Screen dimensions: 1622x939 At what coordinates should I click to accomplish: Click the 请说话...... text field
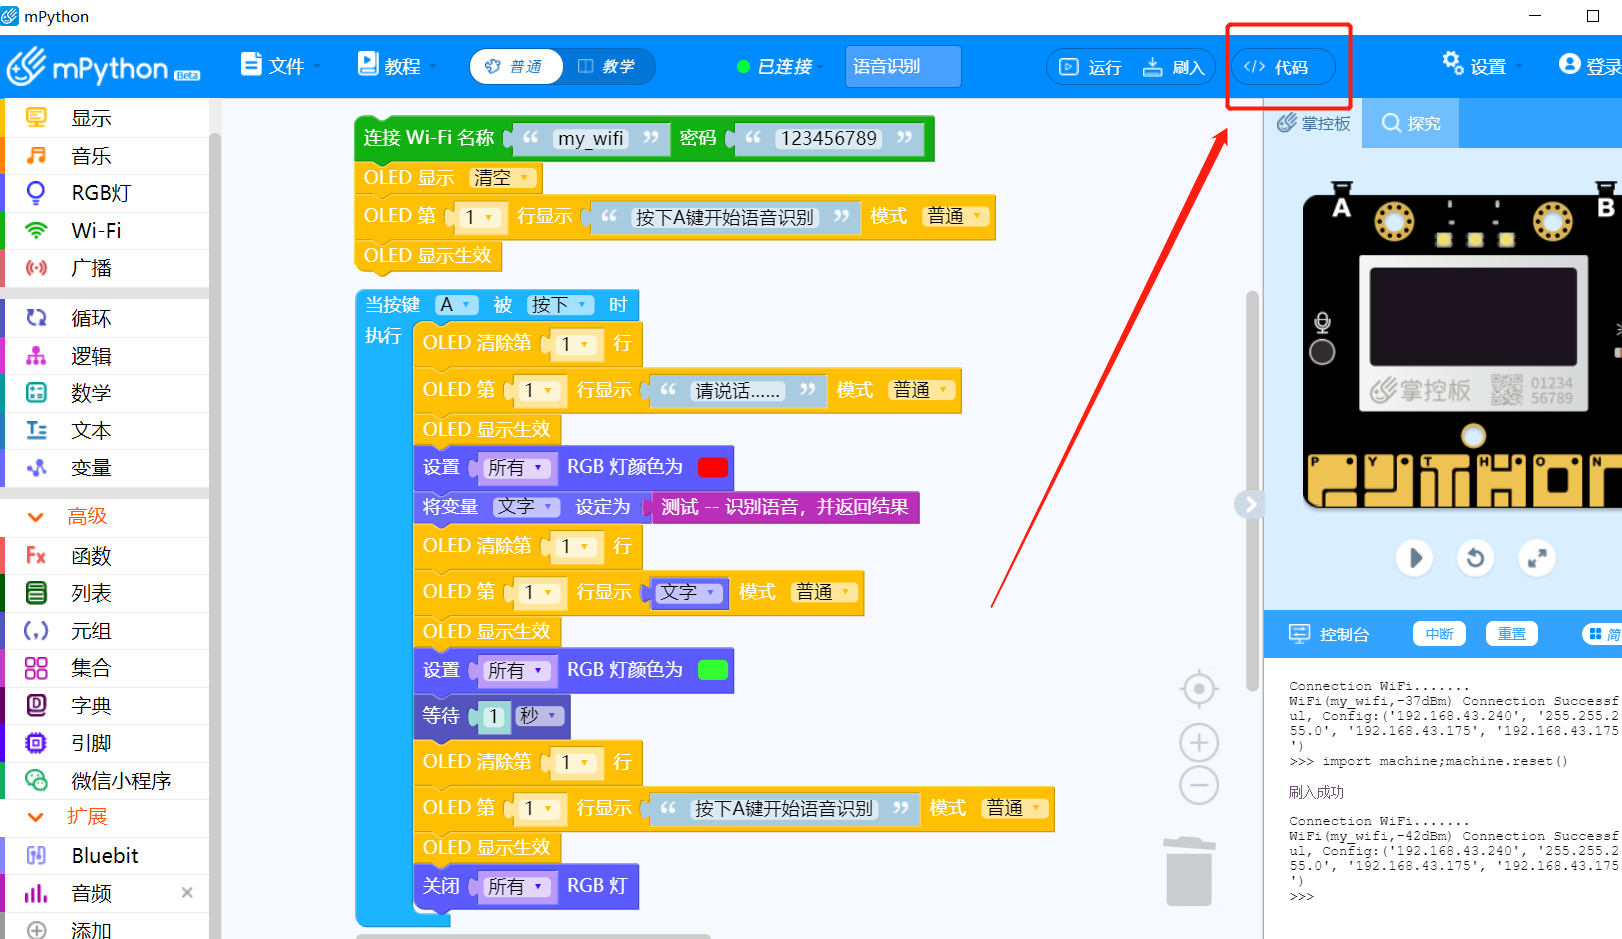click(738, 391)
